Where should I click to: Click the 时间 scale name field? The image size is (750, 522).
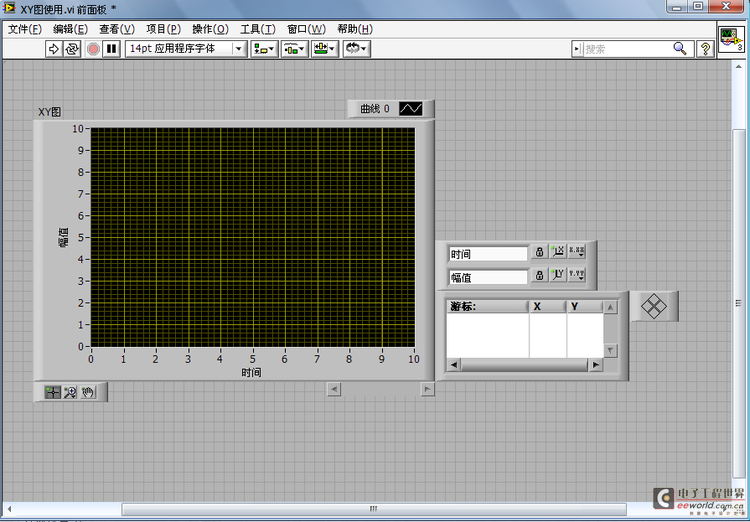(488, 254)
